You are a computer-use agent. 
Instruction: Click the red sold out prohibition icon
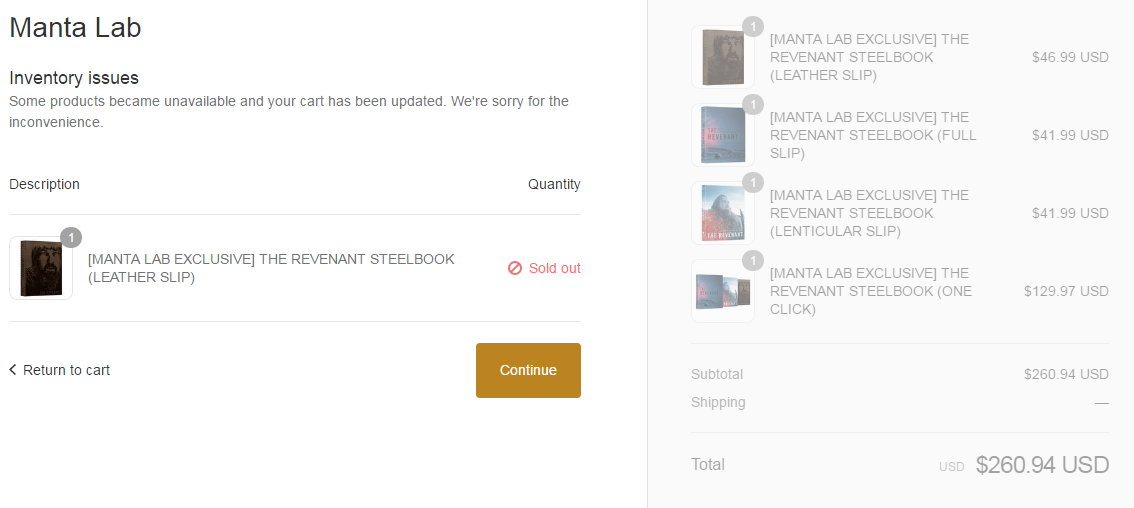[x=515, y=268]
